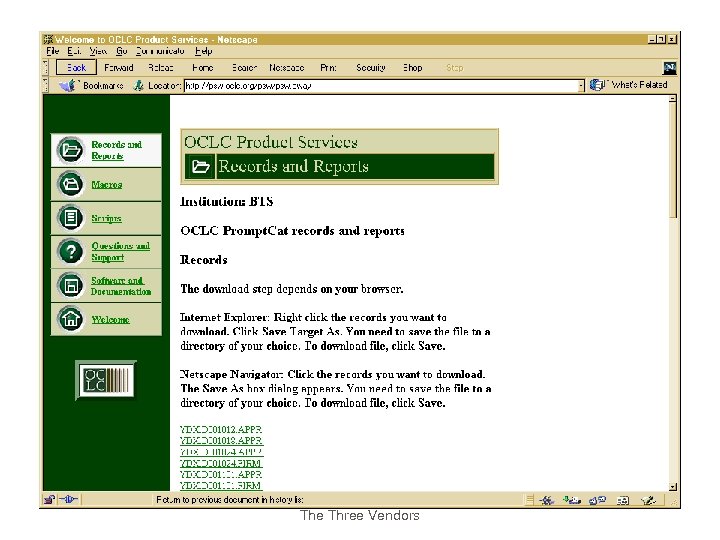720x540 pixels.
Task: Click the first .FIRM record file link
Action: pos(221,463)
